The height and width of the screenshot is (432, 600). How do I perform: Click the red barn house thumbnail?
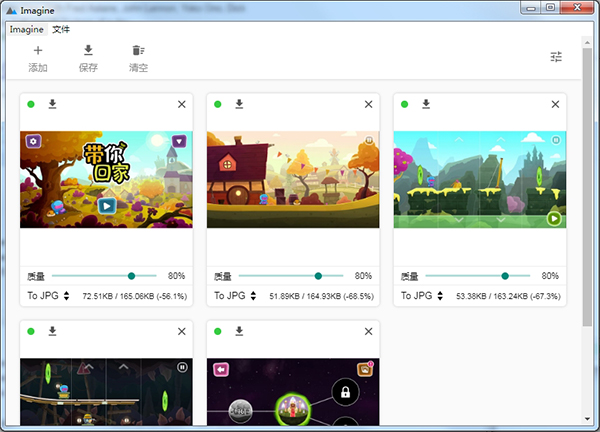click(x=293, y=179)
